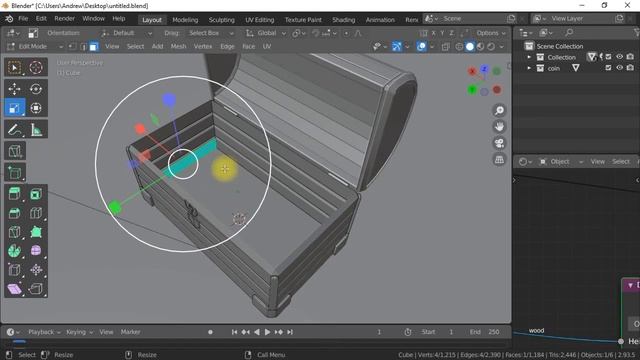Expand the coin collection tree item
Image resolution: width=640 pixels, height=360 pixels.
[529, 68]
